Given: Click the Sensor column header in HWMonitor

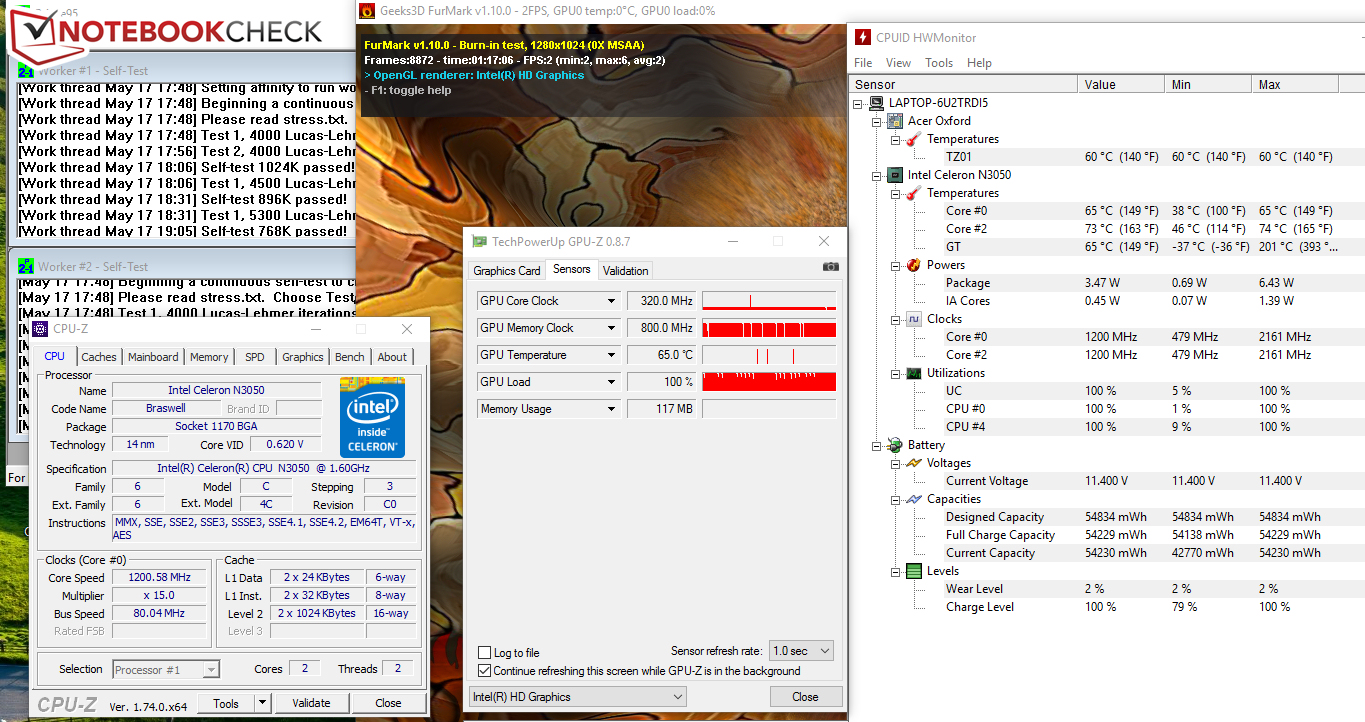Looking at the screenshot, I should 964,85.
